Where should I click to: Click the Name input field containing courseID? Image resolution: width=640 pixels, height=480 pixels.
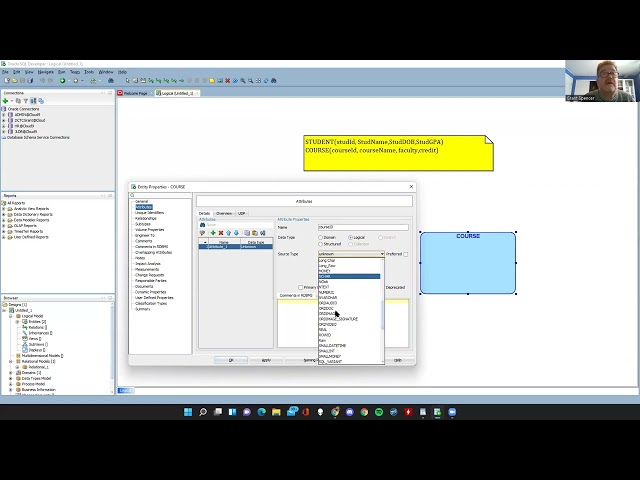click(363, 227)
